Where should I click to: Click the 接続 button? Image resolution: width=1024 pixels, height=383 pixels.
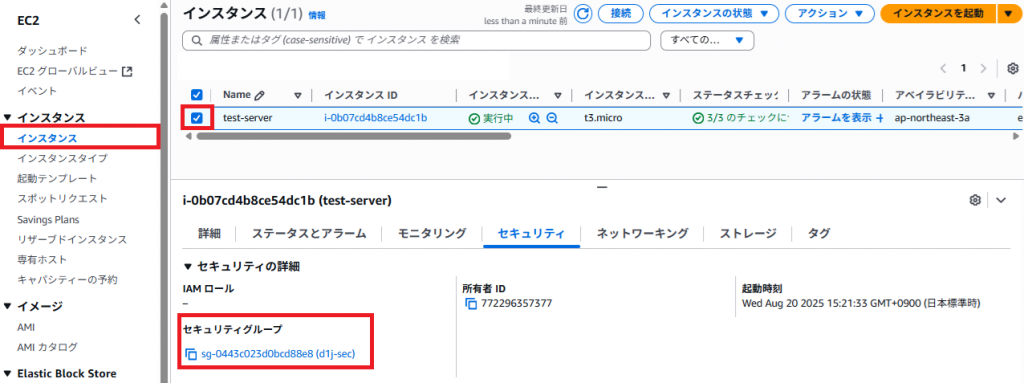point(620,13)
